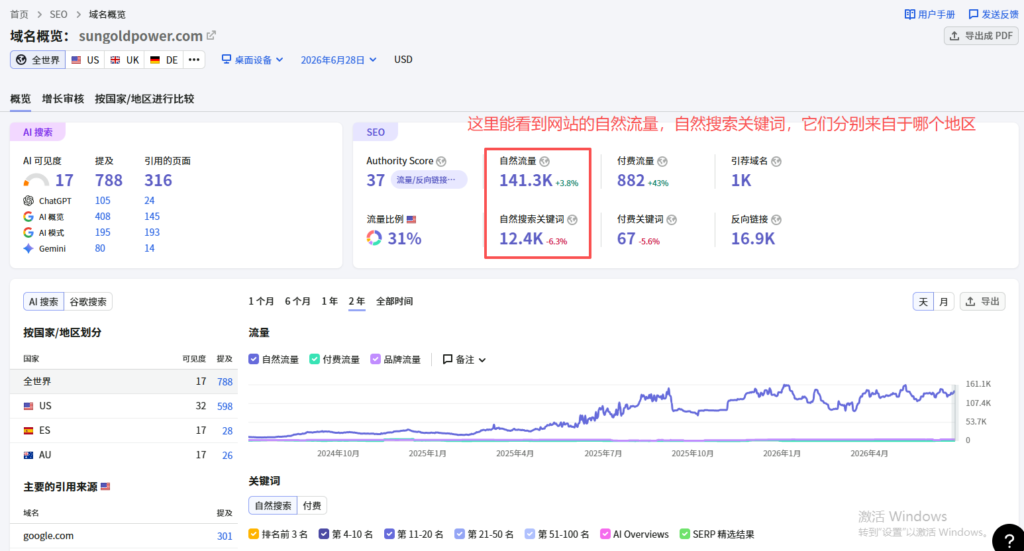Toggle the 第 4-10 名 checkbox
Screen dimensions: 1024x551
coord(324,534)
